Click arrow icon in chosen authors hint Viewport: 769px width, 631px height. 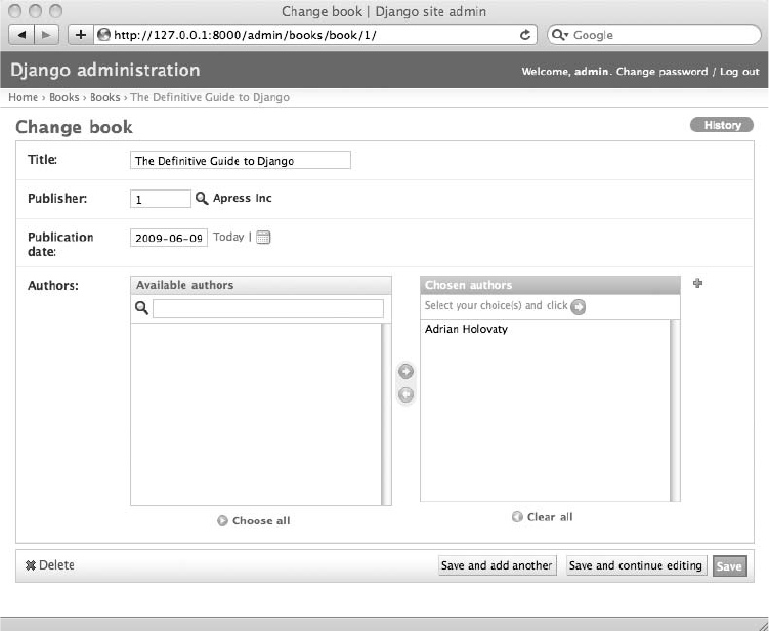[x=578, y=306]
